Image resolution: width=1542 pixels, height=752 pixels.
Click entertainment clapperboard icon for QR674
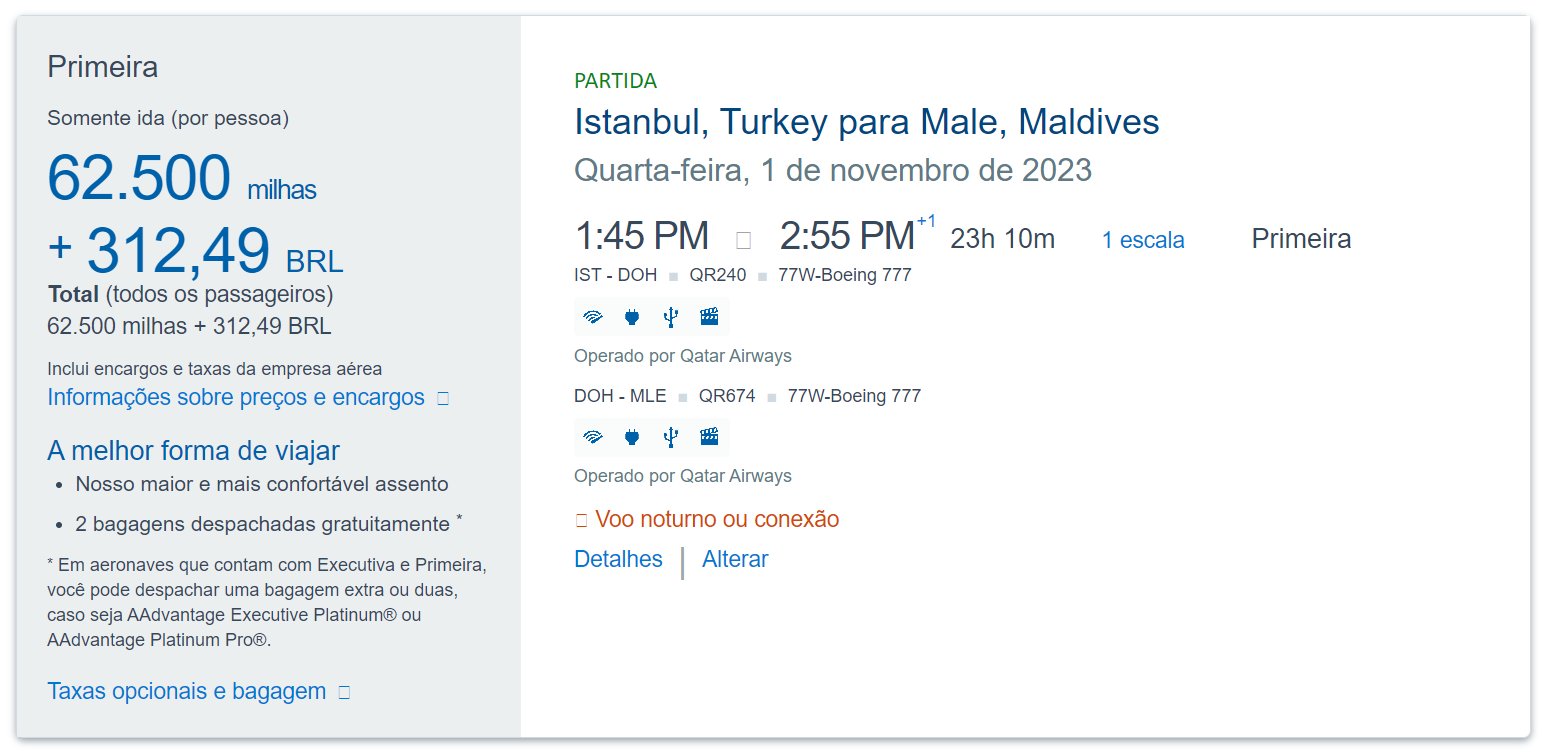tap(709, 437)
